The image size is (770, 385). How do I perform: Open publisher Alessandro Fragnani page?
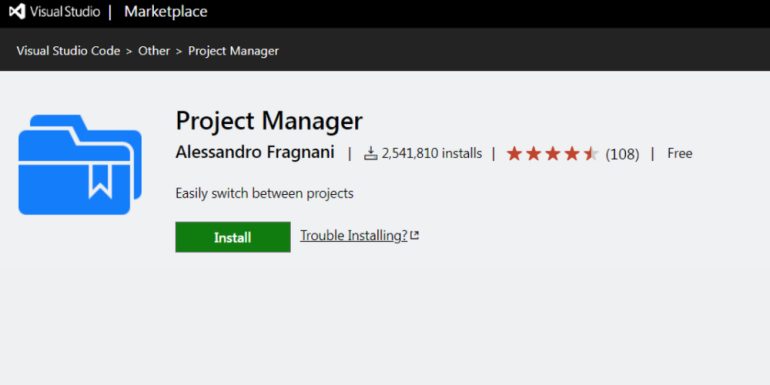pyautogui.click(x=255, y=153)
